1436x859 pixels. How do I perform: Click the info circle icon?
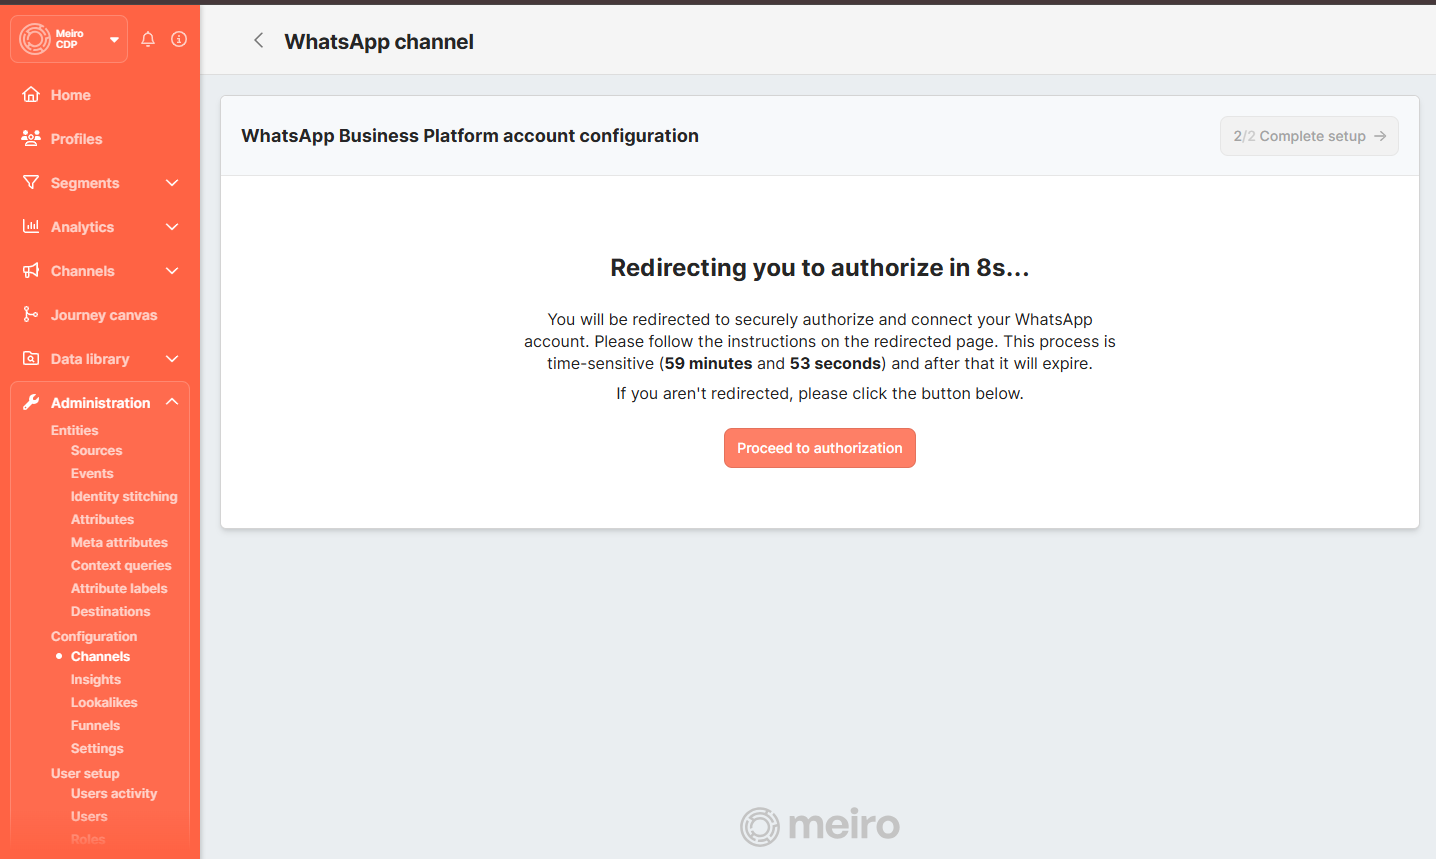179,39
